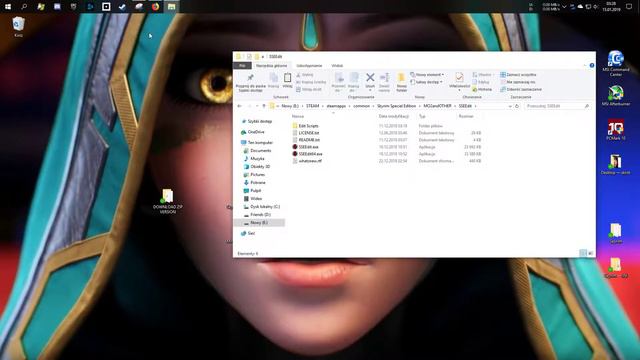Select Ten komputer in navigation pane

pyautogui.click(x=257, y=142)
